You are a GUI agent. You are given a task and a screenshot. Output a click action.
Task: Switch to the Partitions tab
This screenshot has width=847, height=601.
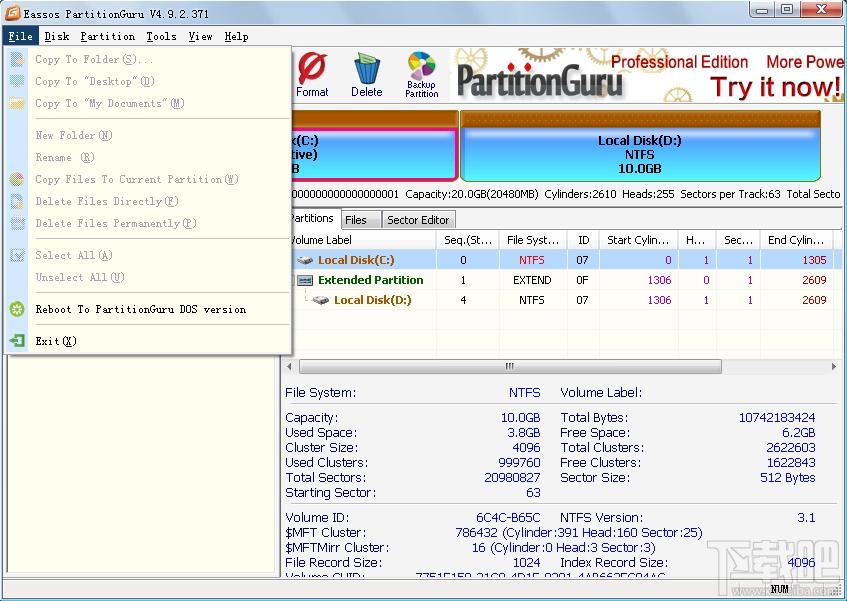point(312,219)
